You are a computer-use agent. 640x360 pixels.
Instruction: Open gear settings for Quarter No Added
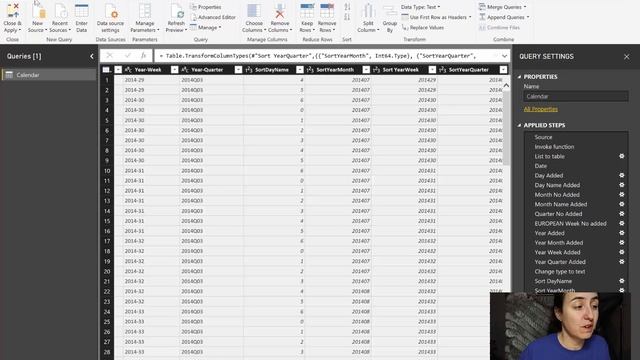click(x=622, y=214)
